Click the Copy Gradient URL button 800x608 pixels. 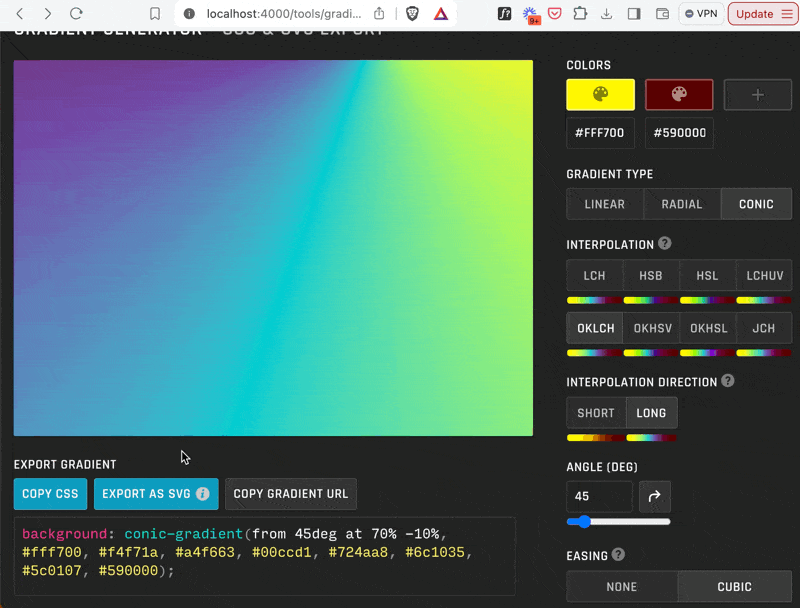click(291, 494)
